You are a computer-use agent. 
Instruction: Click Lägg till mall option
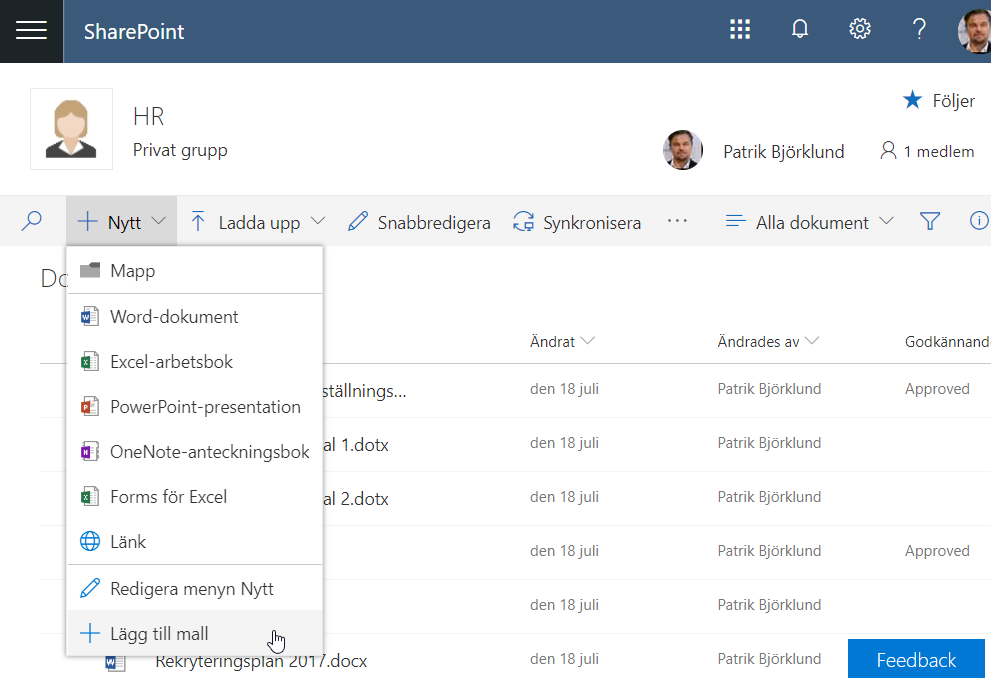click(x=159, y=633)
